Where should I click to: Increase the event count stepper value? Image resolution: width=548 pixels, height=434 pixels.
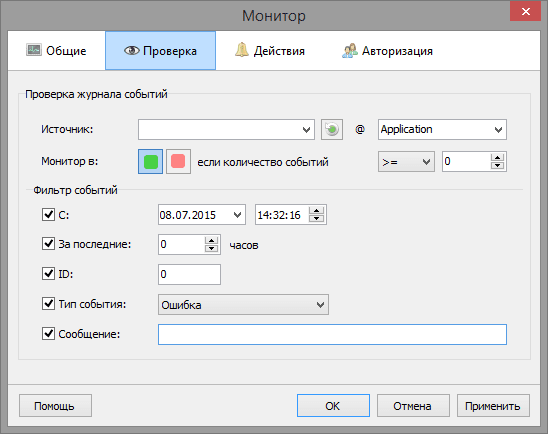coord(497,157)
